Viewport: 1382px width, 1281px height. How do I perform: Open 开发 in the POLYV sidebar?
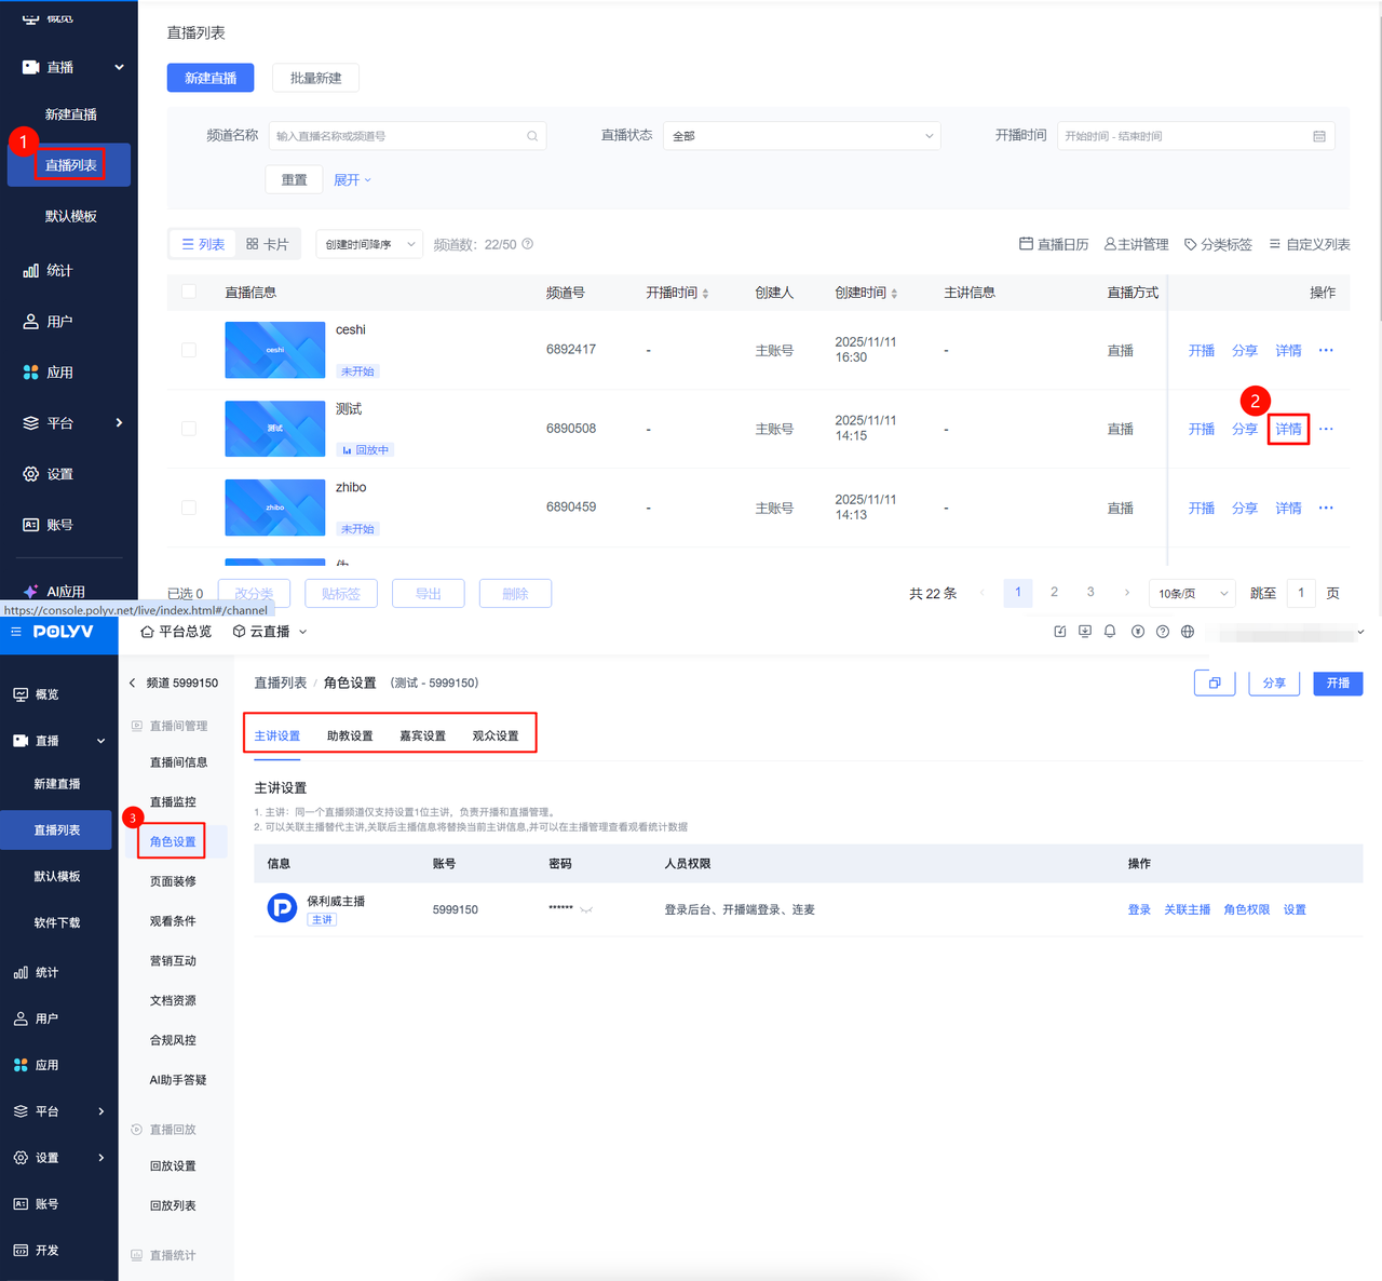36,1250
